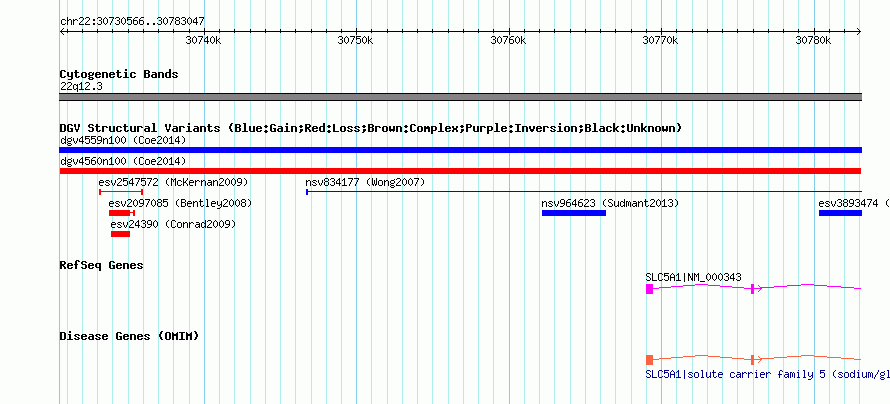The height and width of the screenshot is (404, 890).
Task: Click the esv2097085 red loss bar
Action: click(x=121, y=213)
